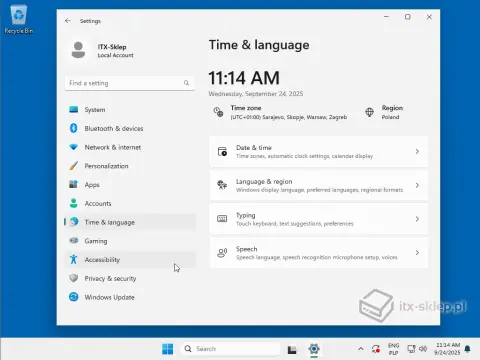Expand Typing settings chevron
This screenshot has width=480, height=360.
pos(417,219)
